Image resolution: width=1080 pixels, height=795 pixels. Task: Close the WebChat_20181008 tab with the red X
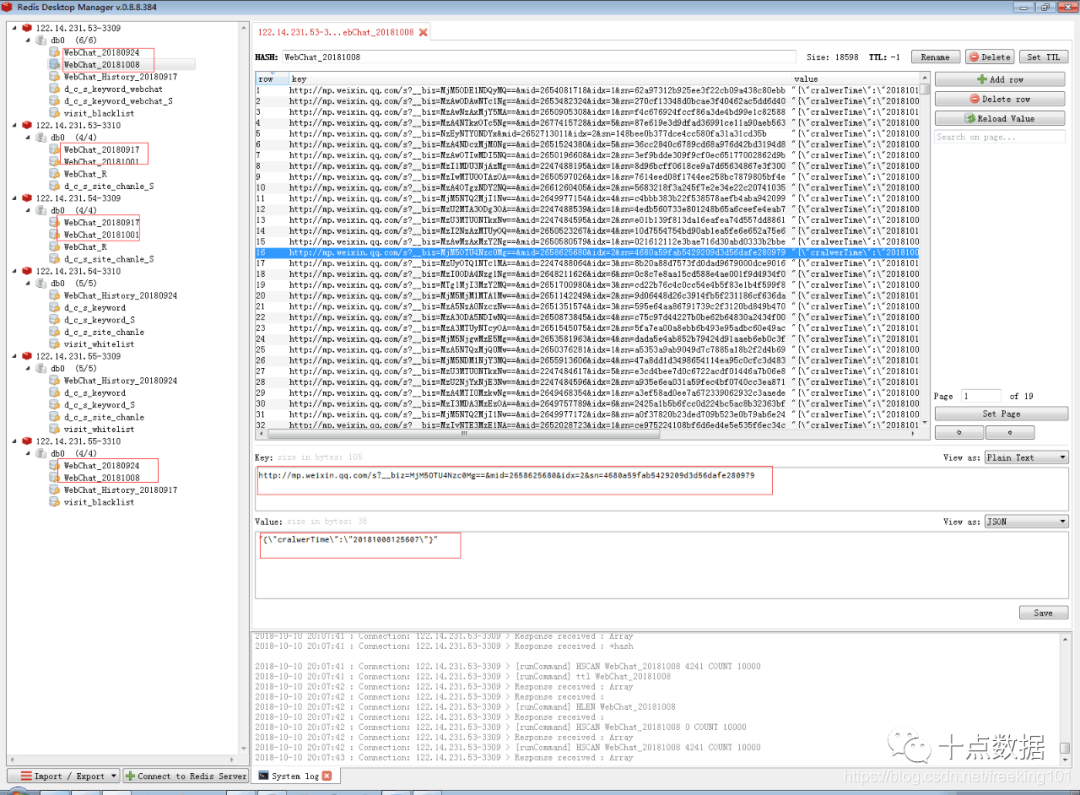click(423, 32)
